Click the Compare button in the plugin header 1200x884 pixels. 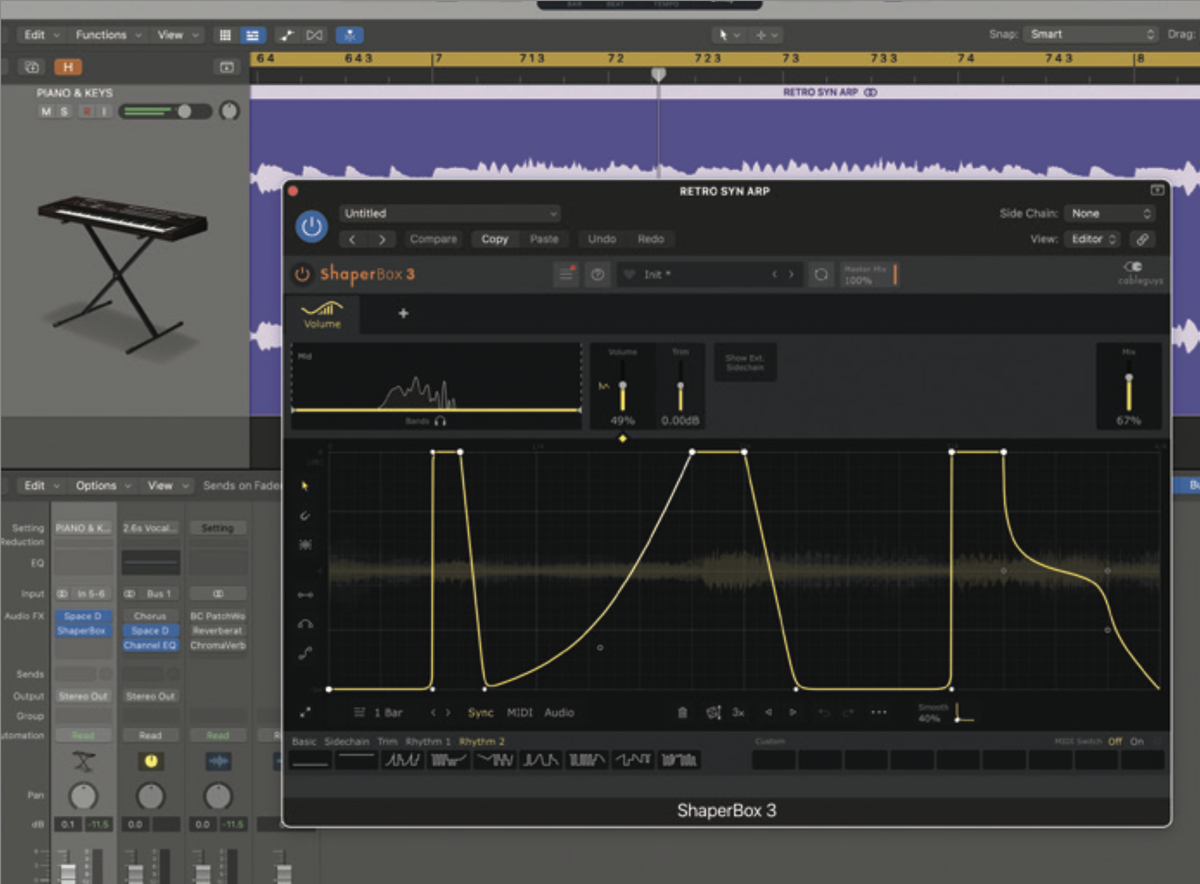coord(433,239)
